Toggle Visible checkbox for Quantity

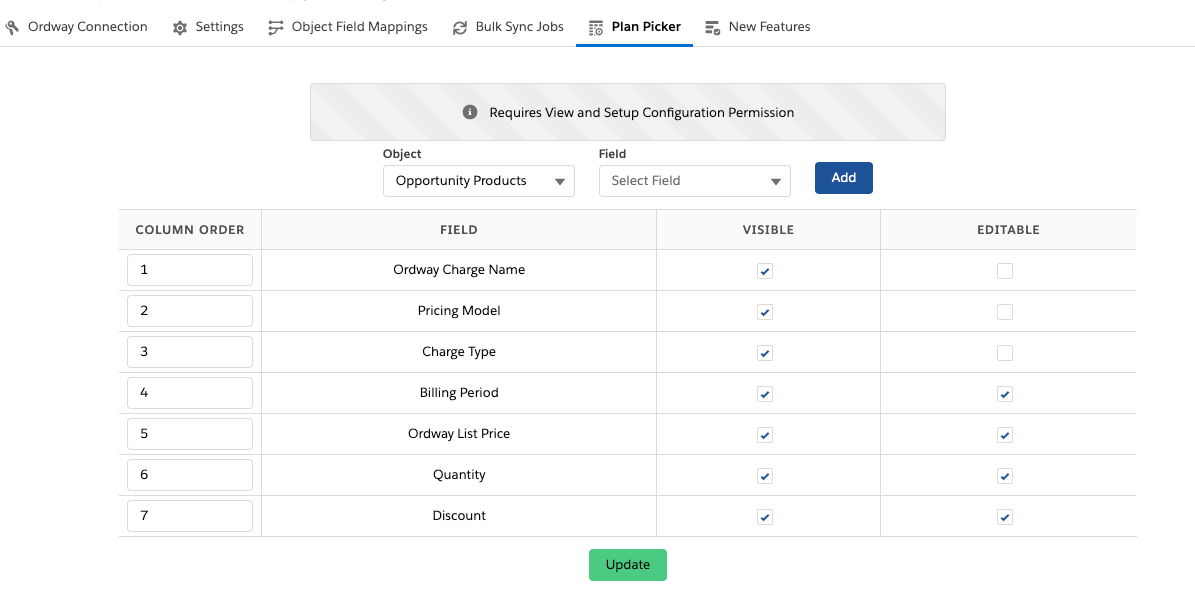765,477
